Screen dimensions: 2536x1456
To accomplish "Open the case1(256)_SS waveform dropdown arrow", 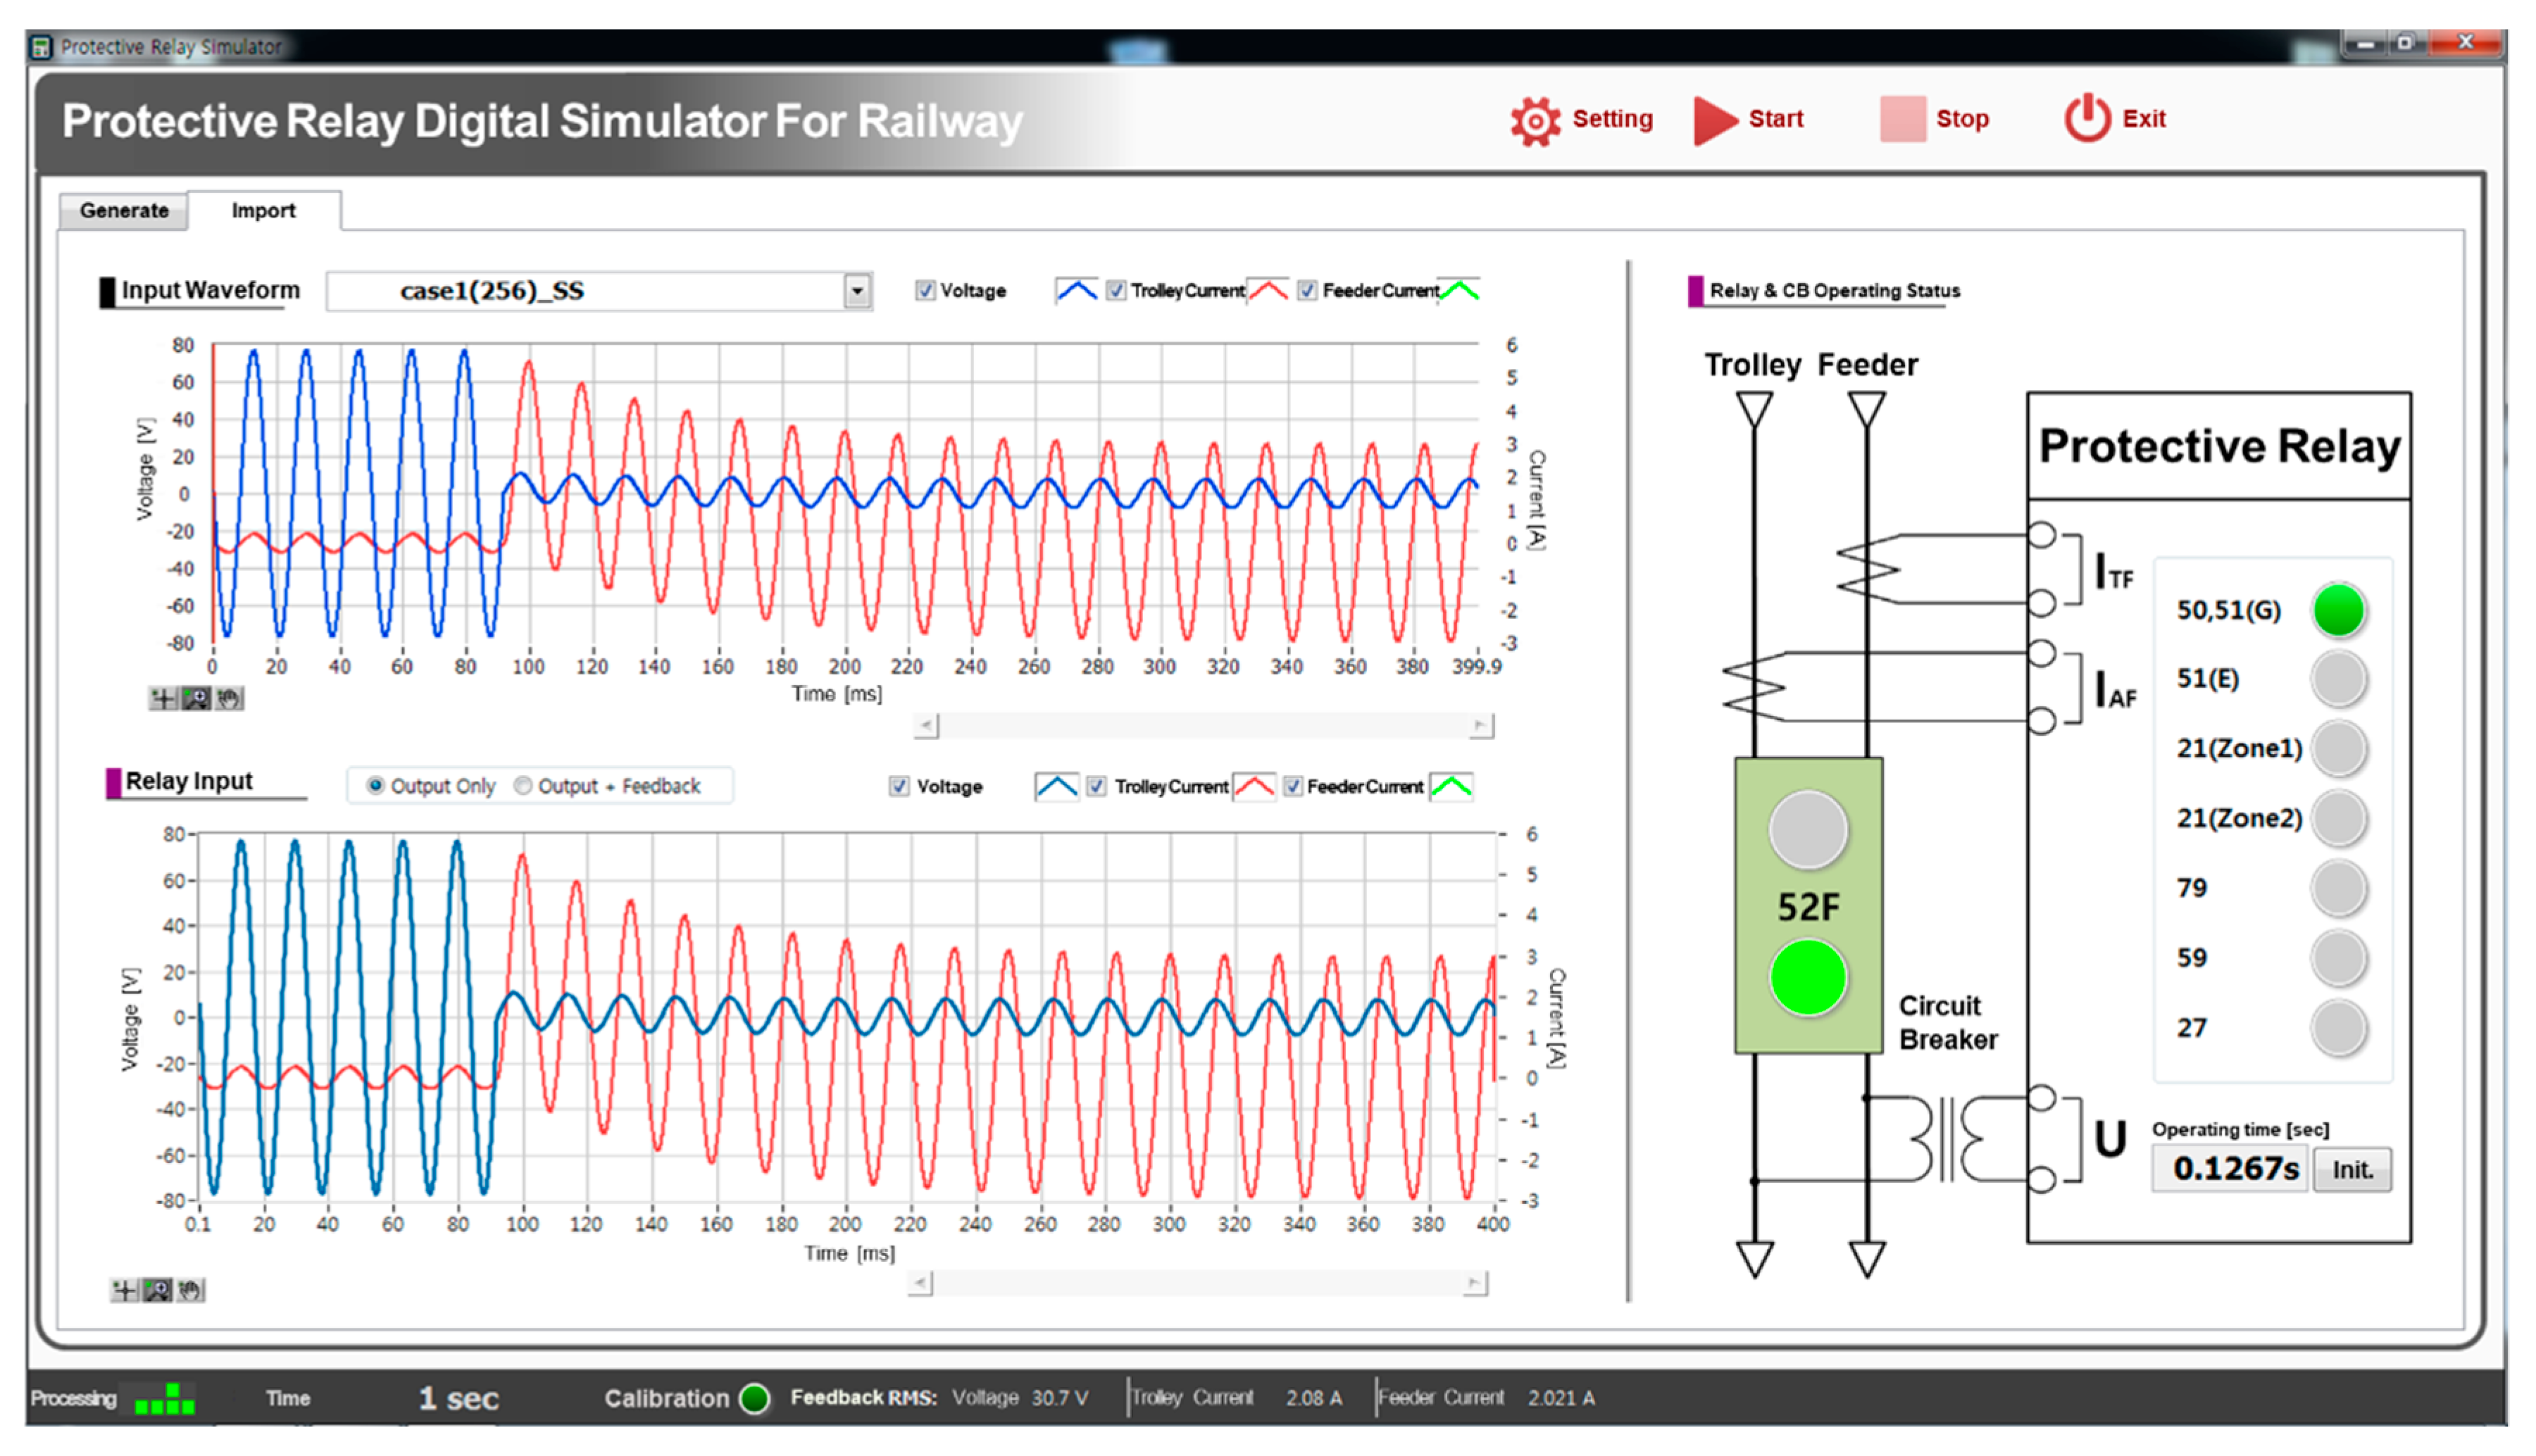I will [857, 291].
